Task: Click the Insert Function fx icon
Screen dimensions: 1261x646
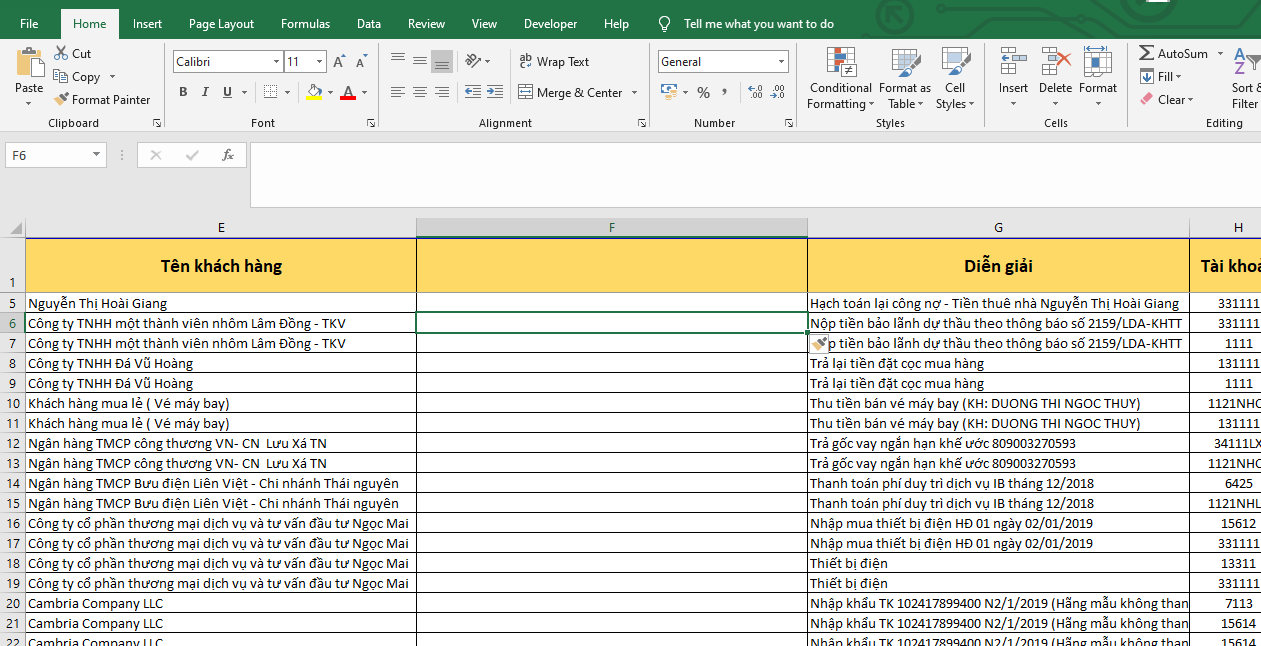Action: (x=228, y=155)
